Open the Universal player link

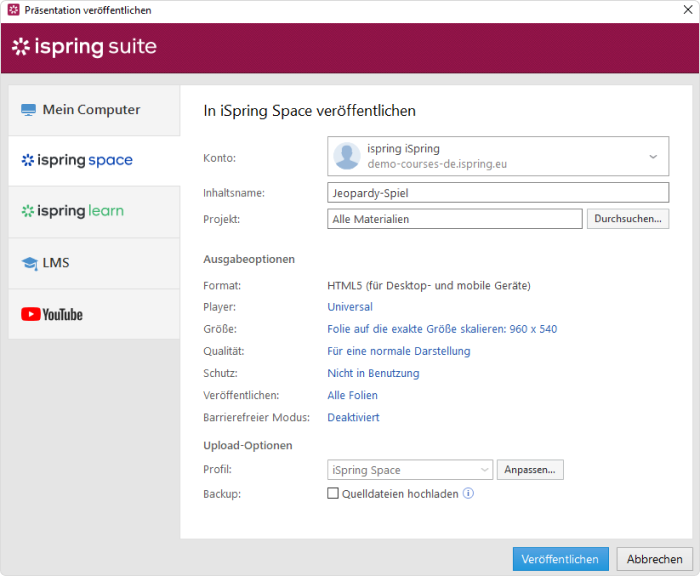(x=350, y=307)
